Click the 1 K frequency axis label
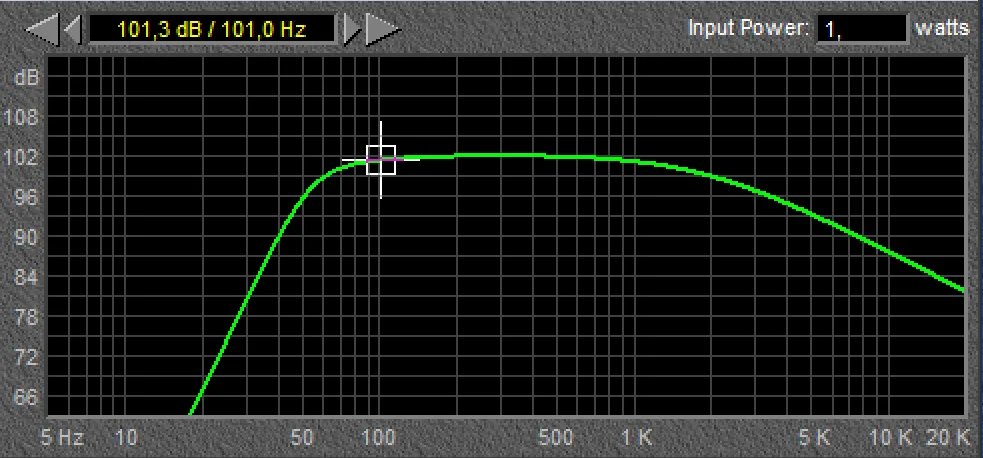The width and height of the screenshot is (983, 458). [x=636, y=437]
